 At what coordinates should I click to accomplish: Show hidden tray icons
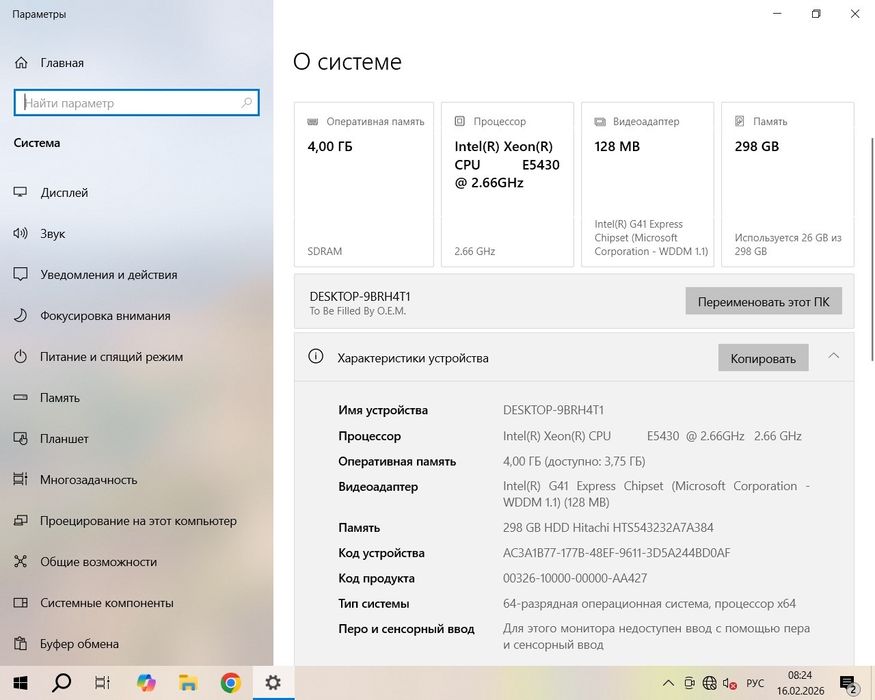(668, 683)
